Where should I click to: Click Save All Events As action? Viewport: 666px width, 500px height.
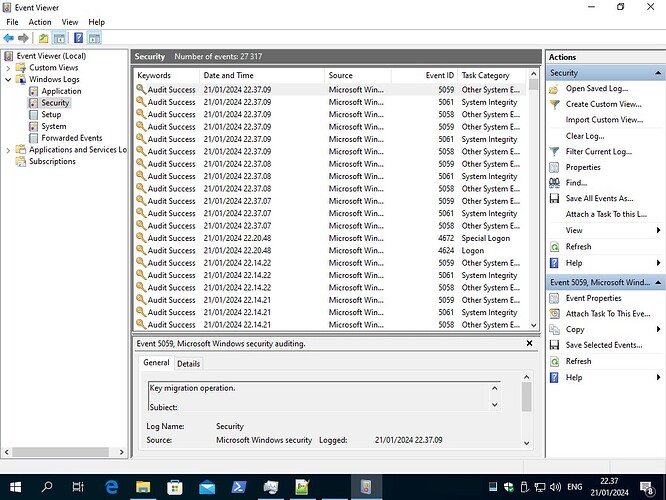[x=599, y=199]
